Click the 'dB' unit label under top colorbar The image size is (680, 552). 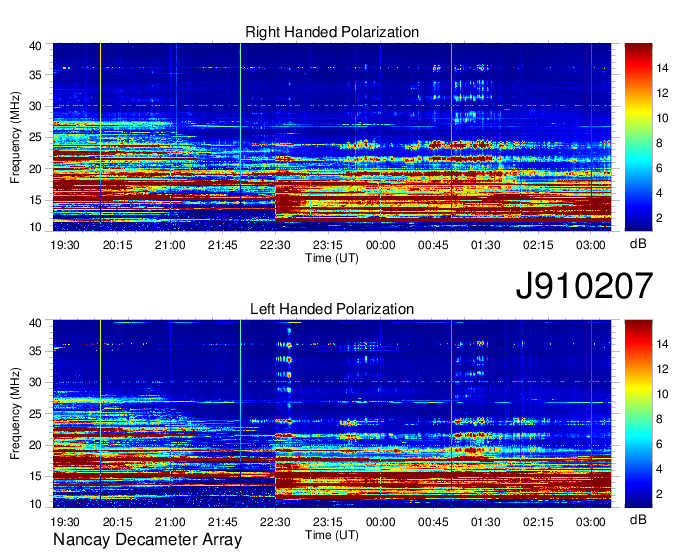pyautogui.click(x=638, y=244)
